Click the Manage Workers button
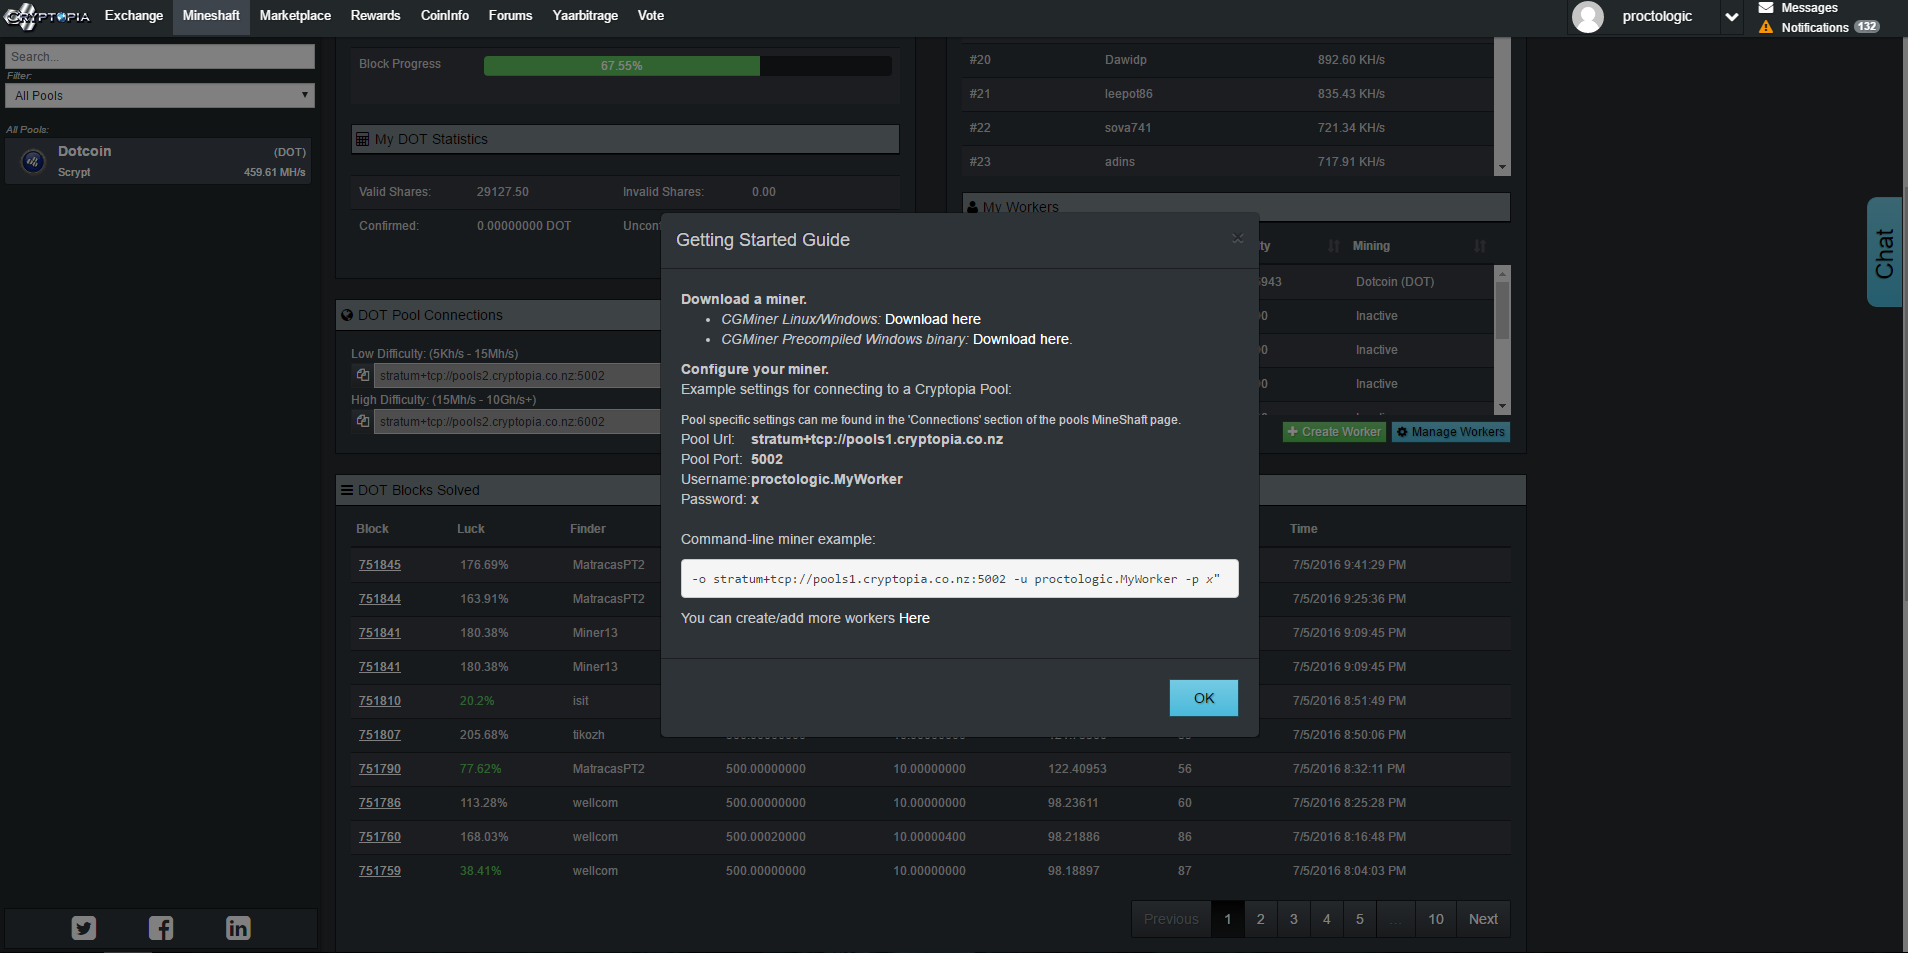This screenshot has height=953, width=1908. pos(1451,432)
